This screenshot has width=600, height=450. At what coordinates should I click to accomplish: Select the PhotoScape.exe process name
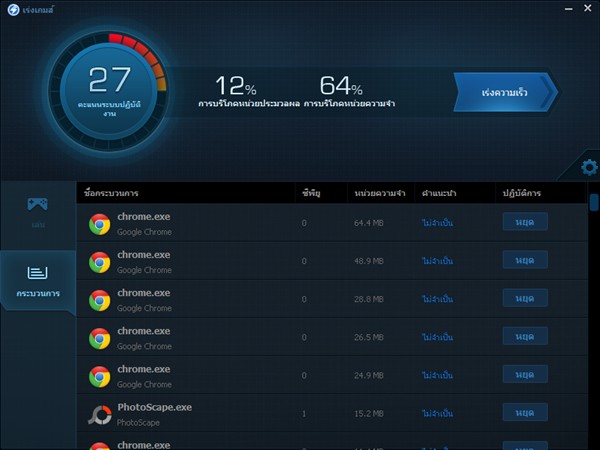(155, 408)
